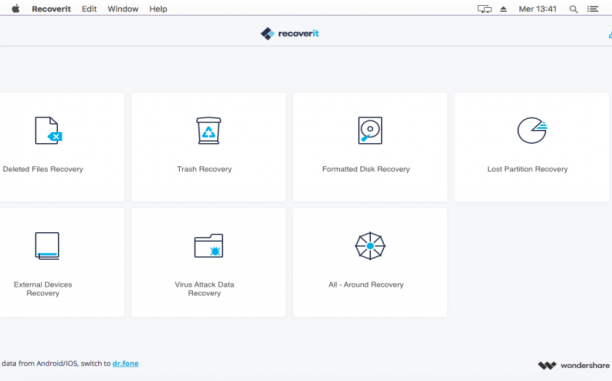The width and height of the screenshot is (612, 381).
Task: Open Trash Recovery recycle bin icon
Action: [x=208, y=131]
